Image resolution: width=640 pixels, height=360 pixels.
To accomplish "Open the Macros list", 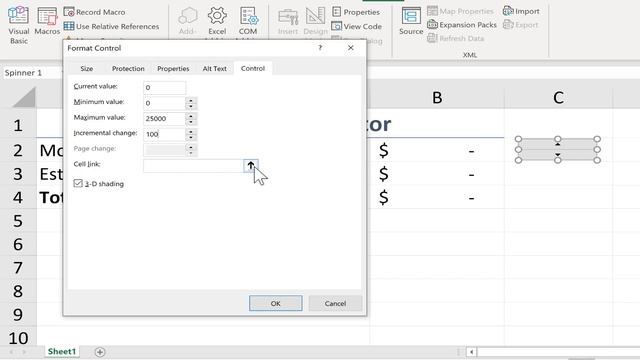I will [x=47, y=21].
